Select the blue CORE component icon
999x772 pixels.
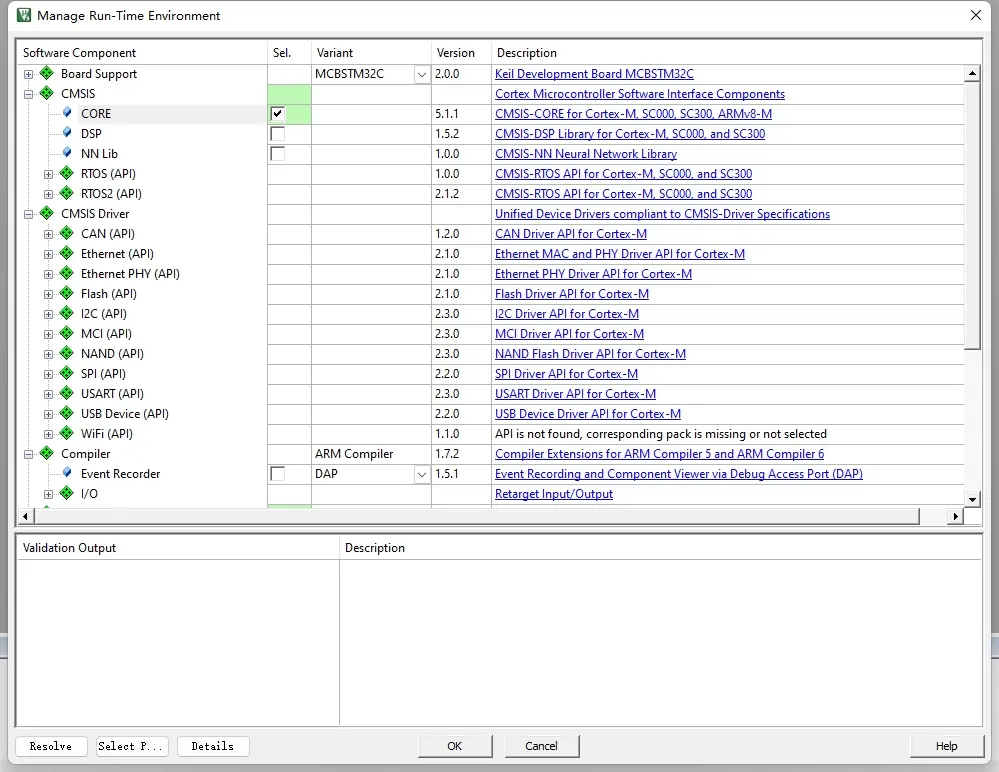pos(67,114)
